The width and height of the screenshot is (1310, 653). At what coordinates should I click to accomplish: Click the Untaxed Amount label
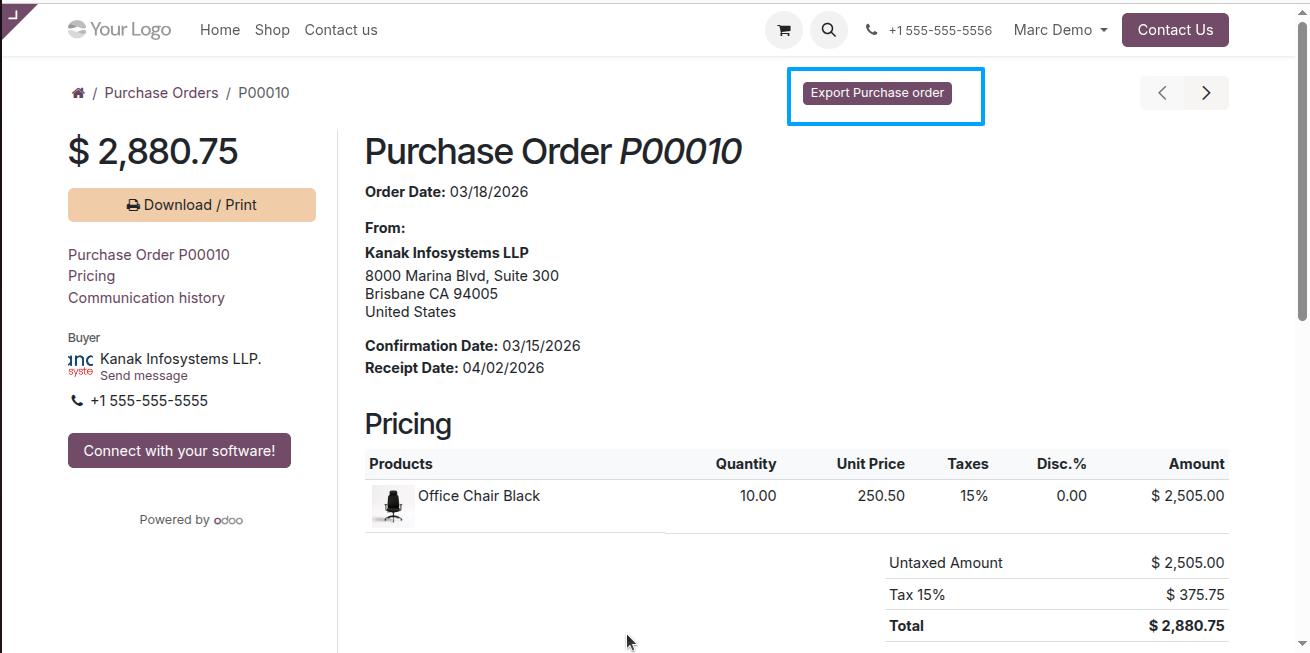pyautogui.click(x=946, y=563)
